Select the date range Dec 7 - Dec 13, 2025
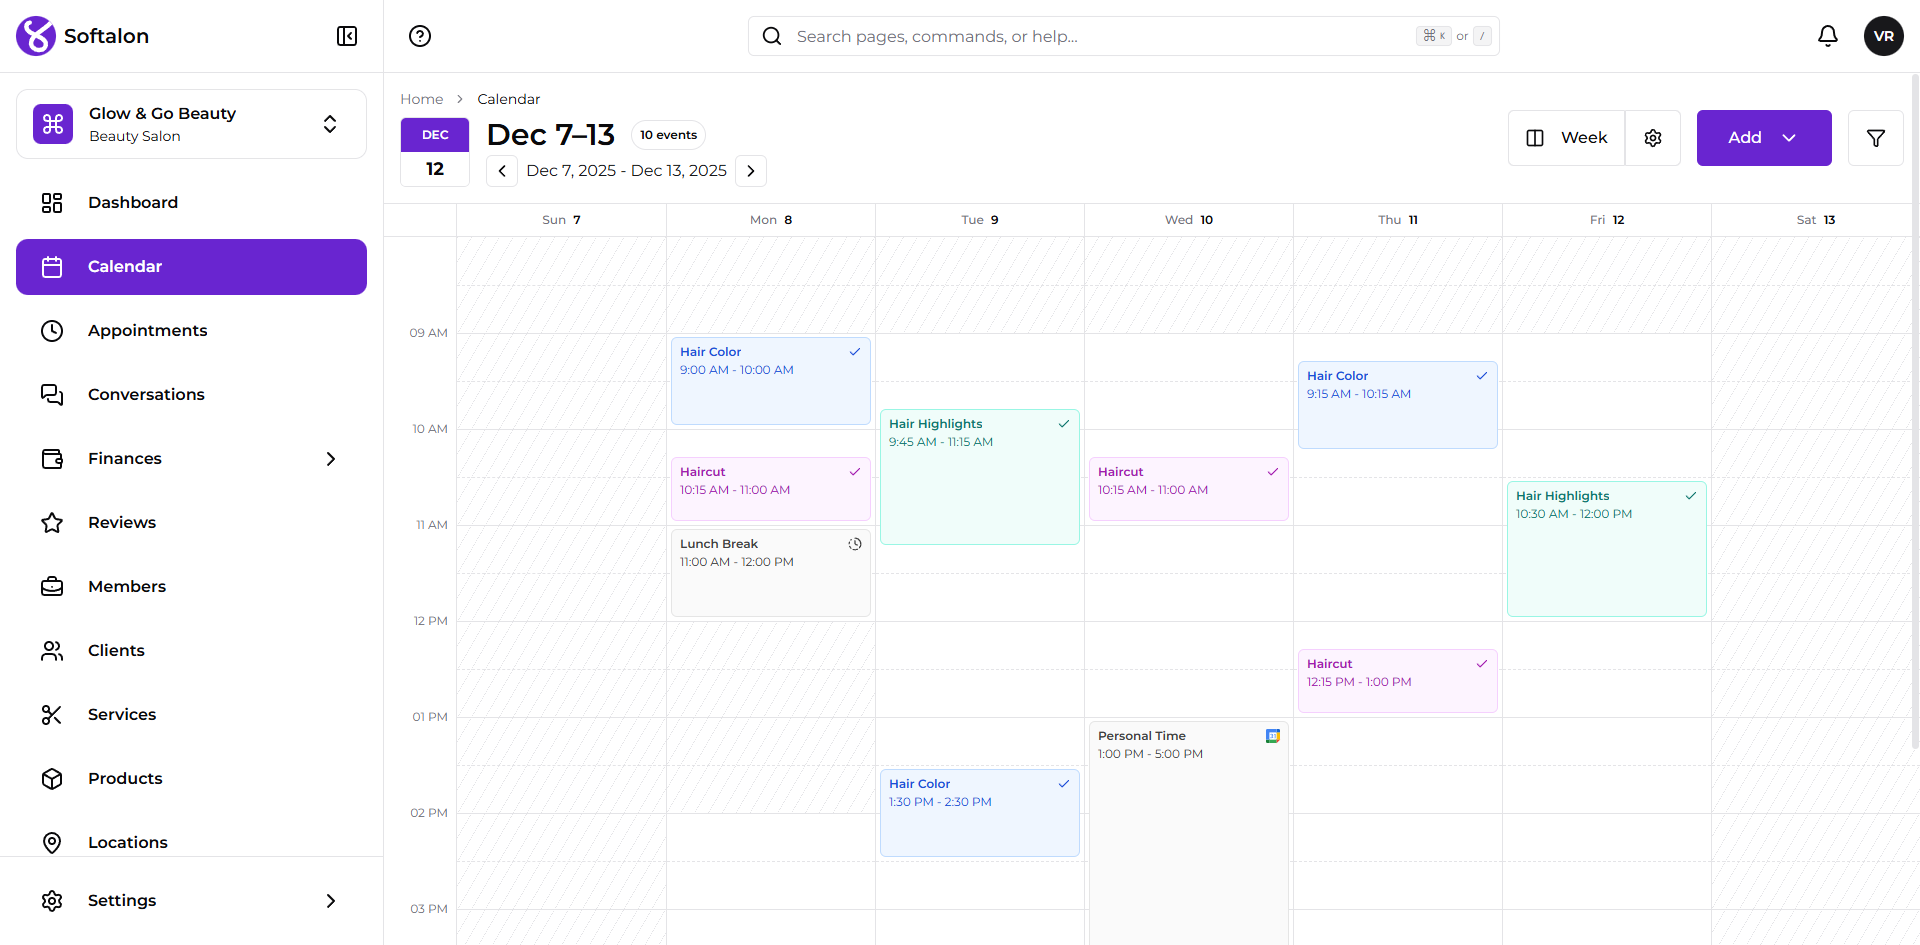The height and width of the screenshot is (945, 1920). click(x=627, y=171)
